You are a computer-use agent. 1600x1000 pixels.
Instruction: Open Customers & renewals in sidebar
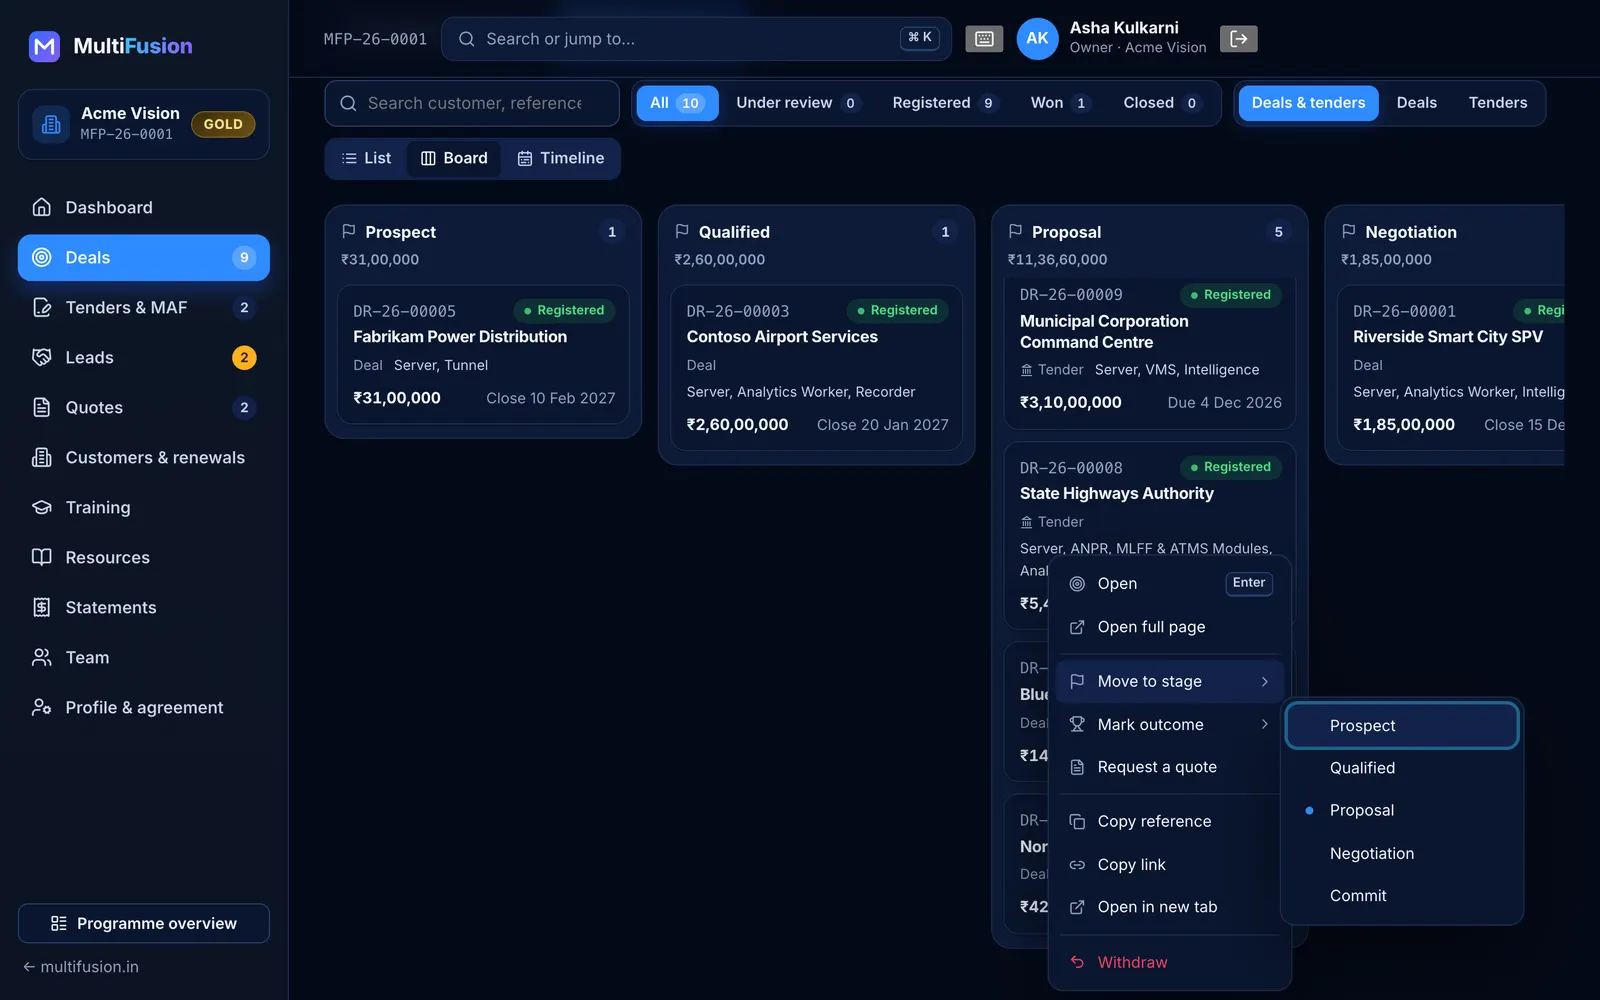[144, 458]
